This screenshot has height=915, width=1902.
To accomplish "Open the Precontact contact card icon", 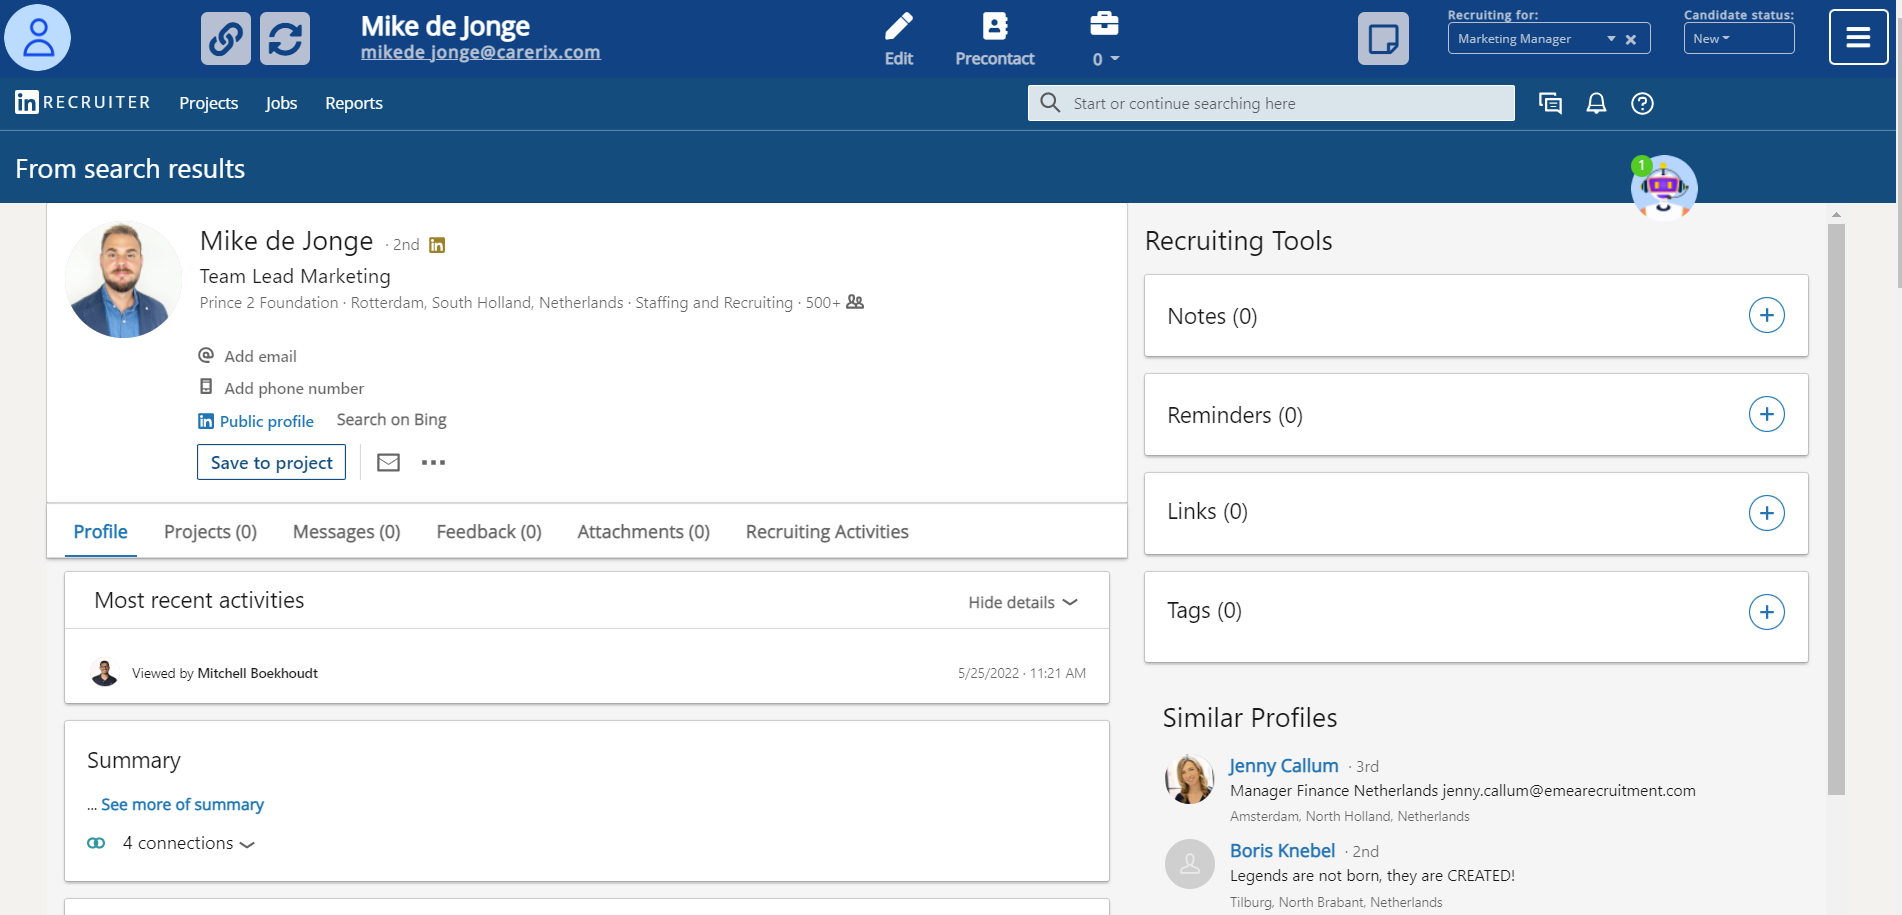I will click(994, 27).
